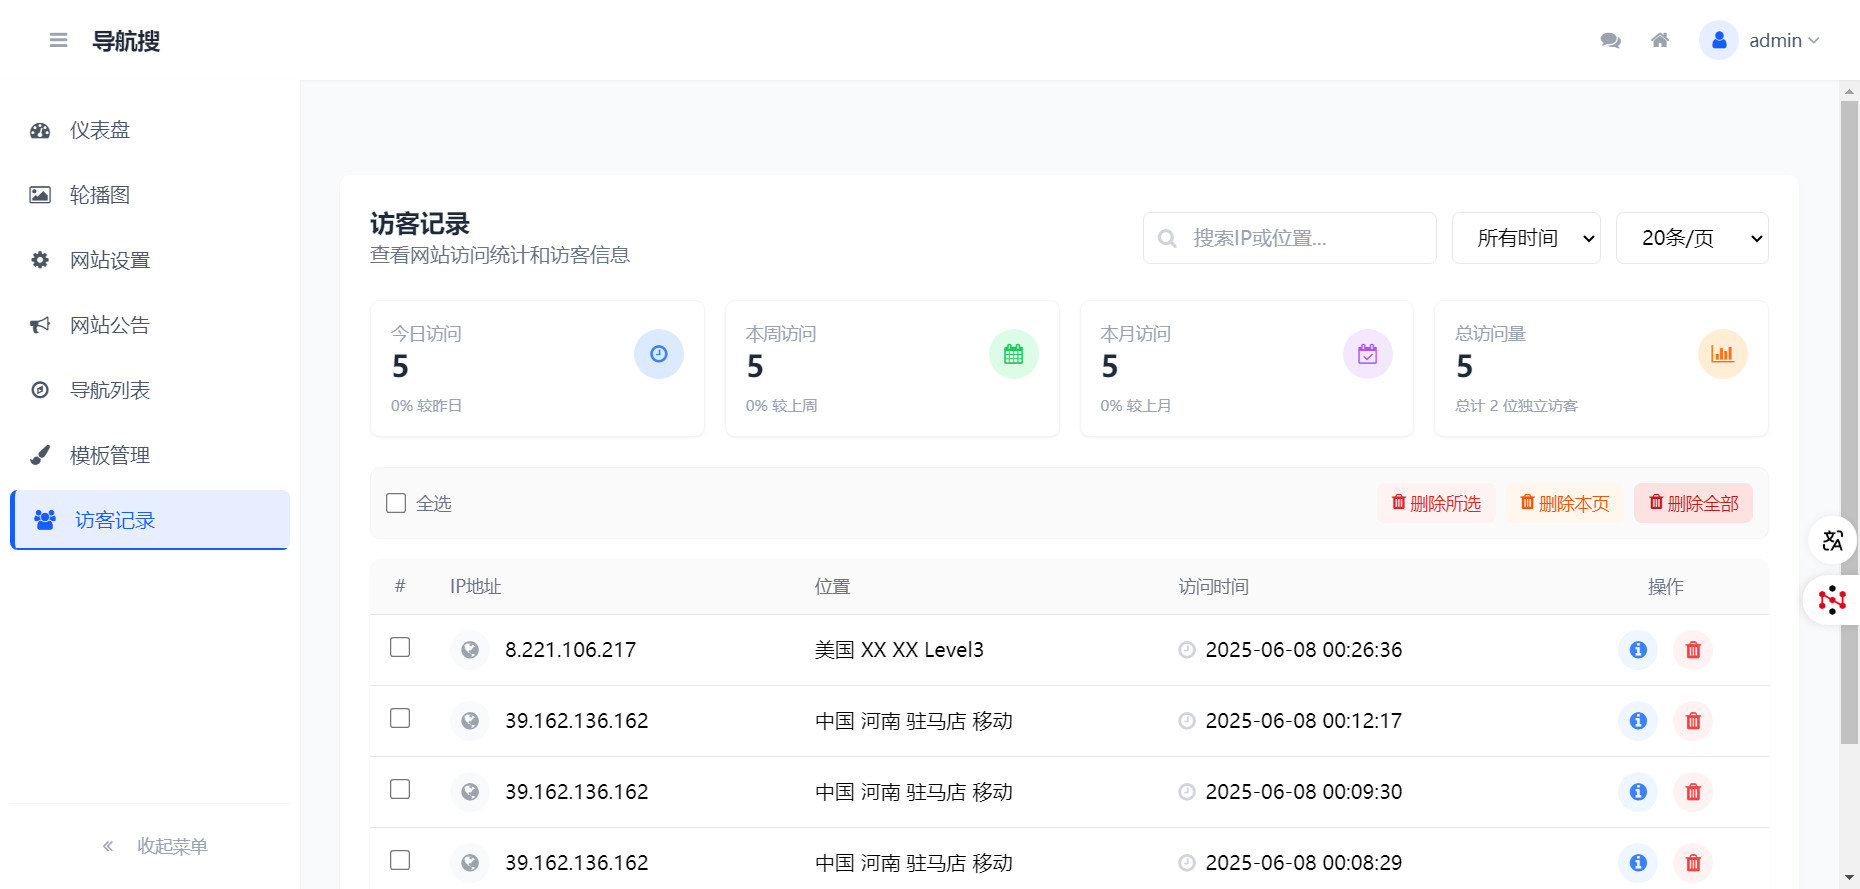Delete the 2025-06-08 00:12:17 visitor record
The height and width of the screenshot is (889, 1860).
pyautogui.click(x=1693, y=721)
